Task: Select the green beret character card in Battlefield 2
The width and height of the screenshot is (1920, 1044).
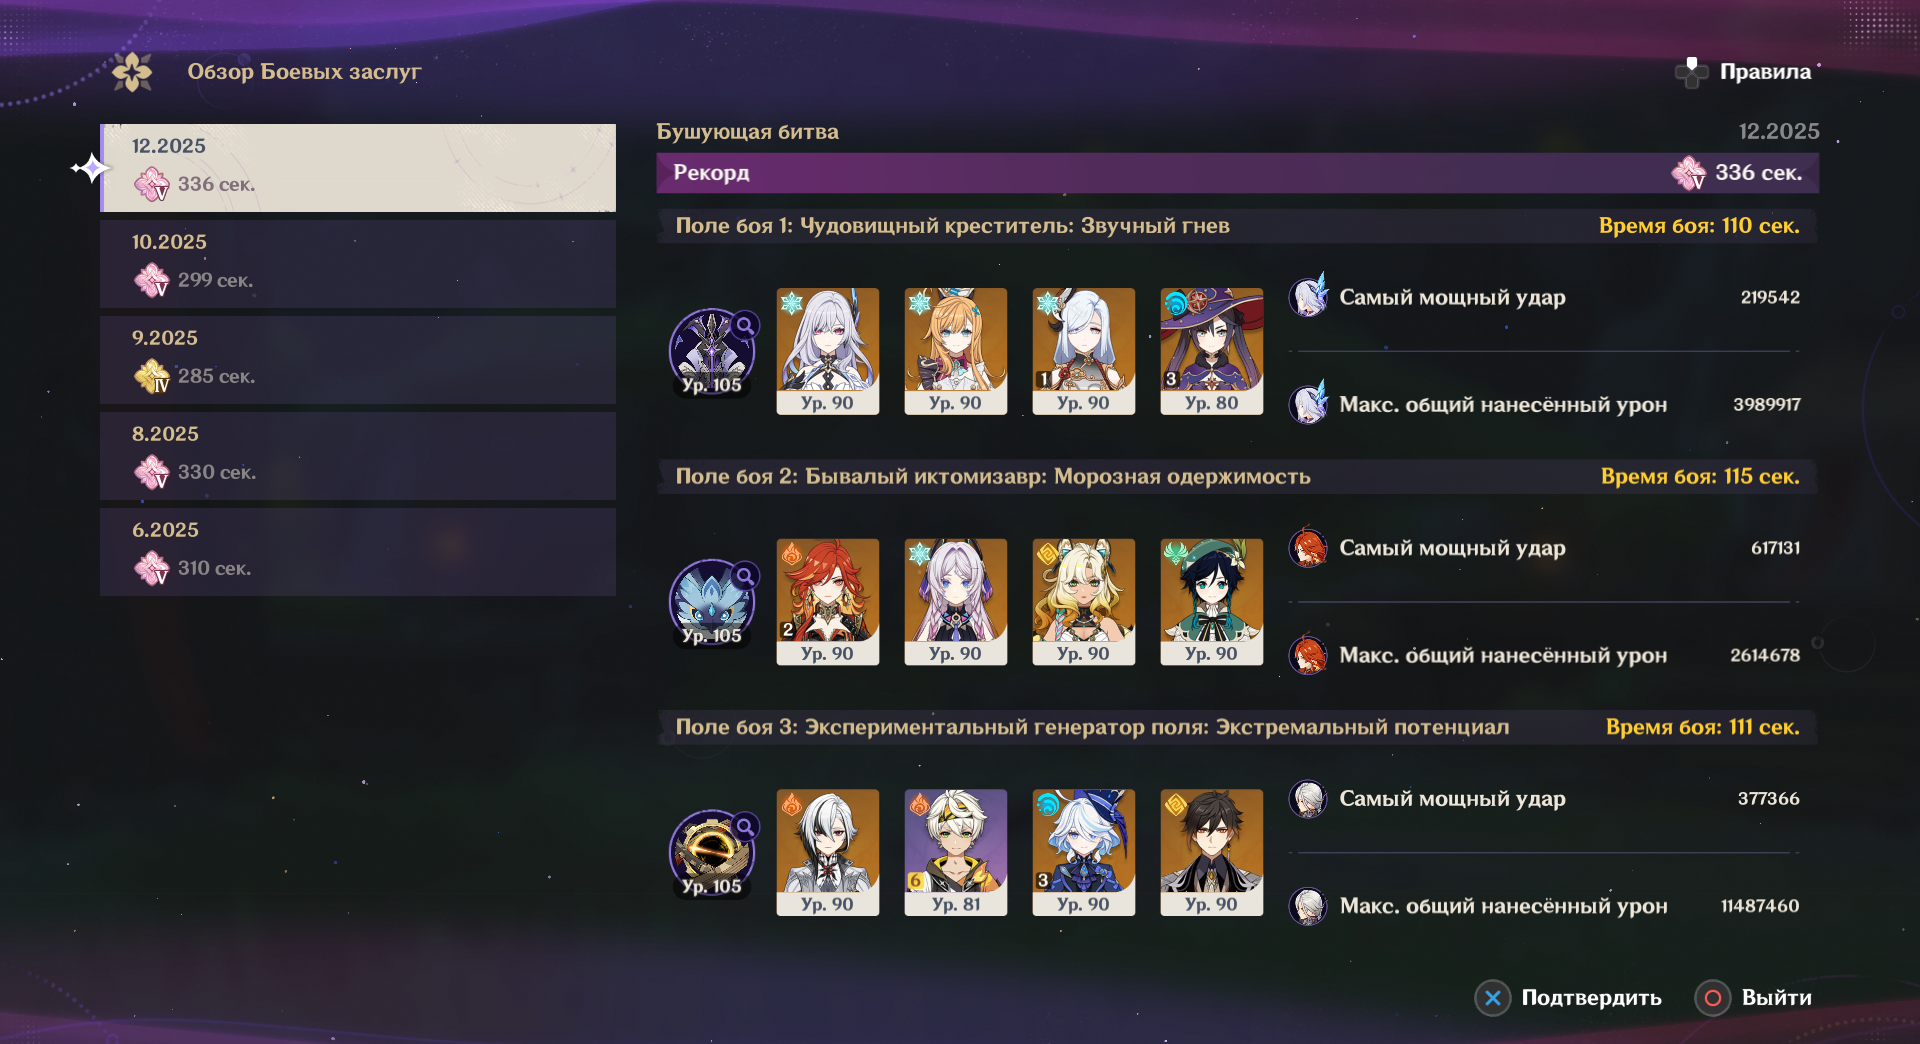Action: (1212, 602)
